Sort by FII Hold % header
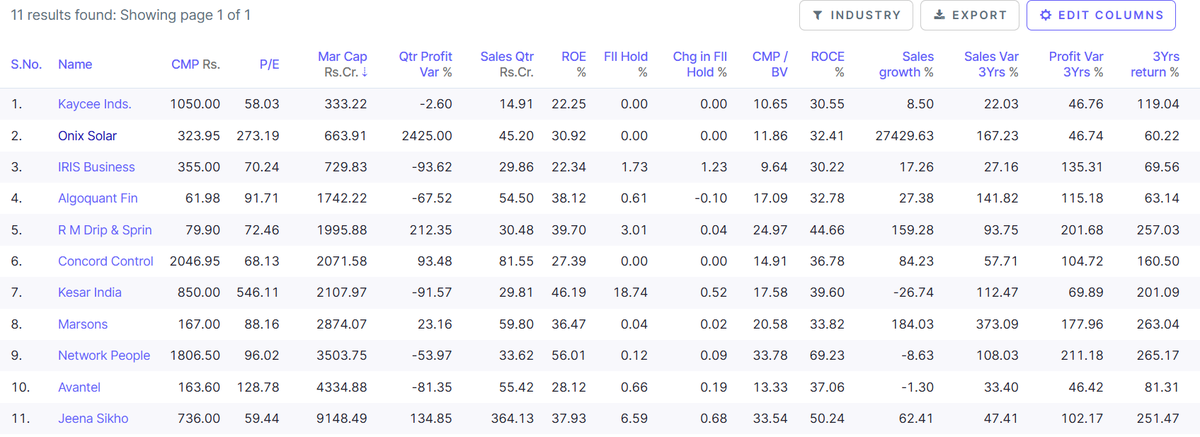The image size is (1200, 437). pyautogui.click(x=626, y=64)
